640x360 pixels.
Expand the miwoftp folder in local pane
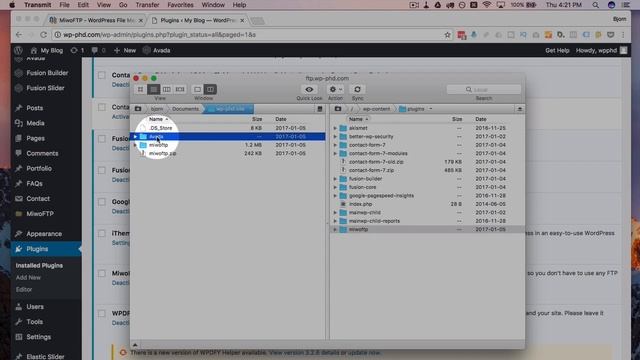pos(136,145)
